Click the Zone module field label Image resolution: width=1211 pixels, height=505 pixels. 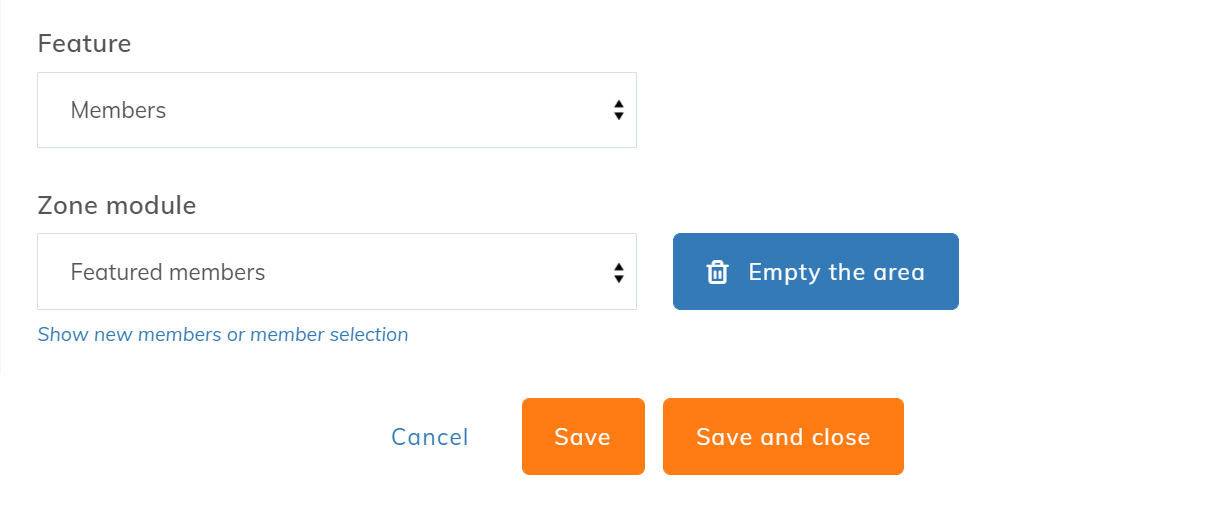click(x=117, y=206)
